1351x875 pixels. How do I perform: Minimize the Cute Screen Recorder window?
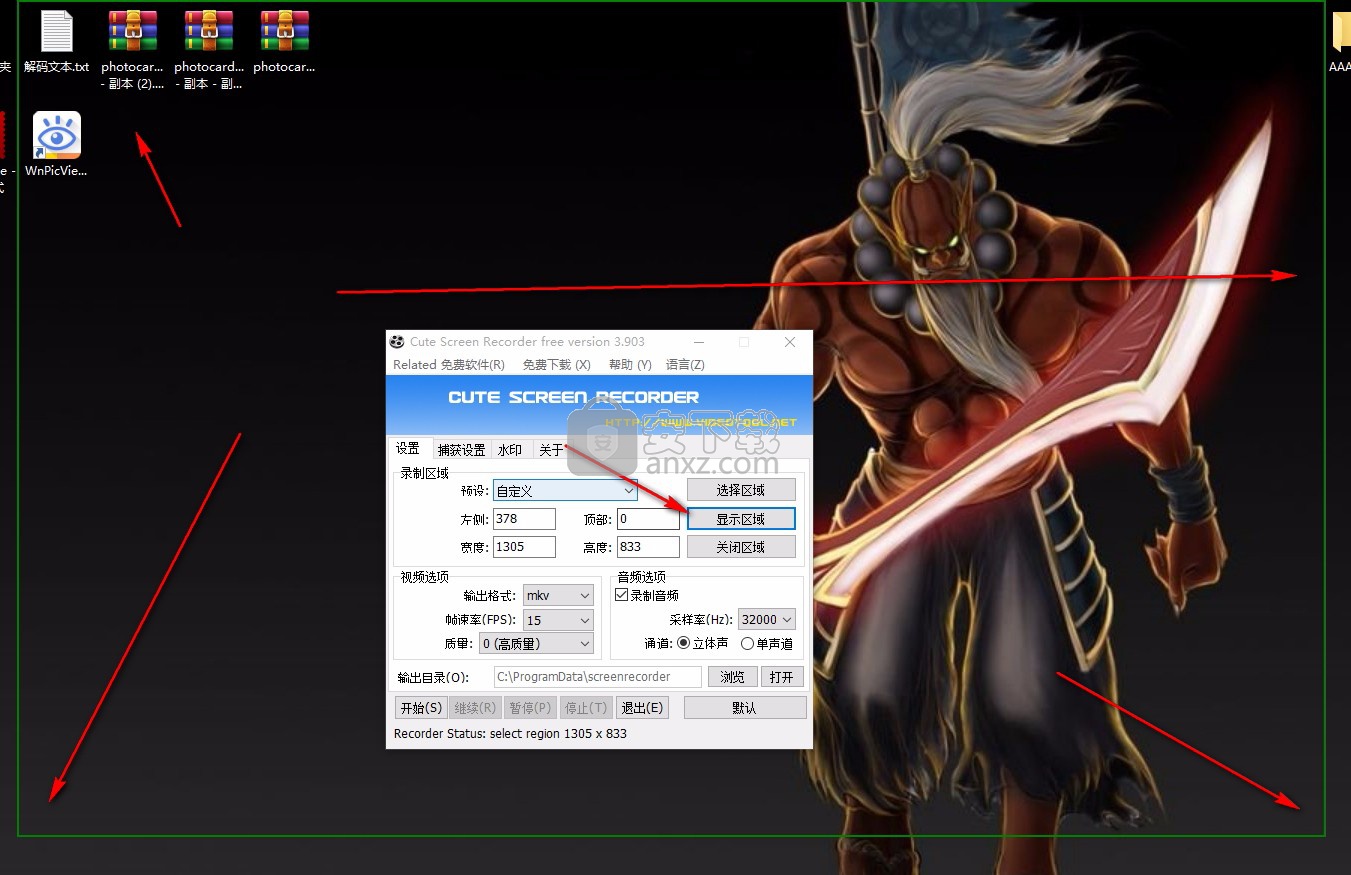(697, 342)
